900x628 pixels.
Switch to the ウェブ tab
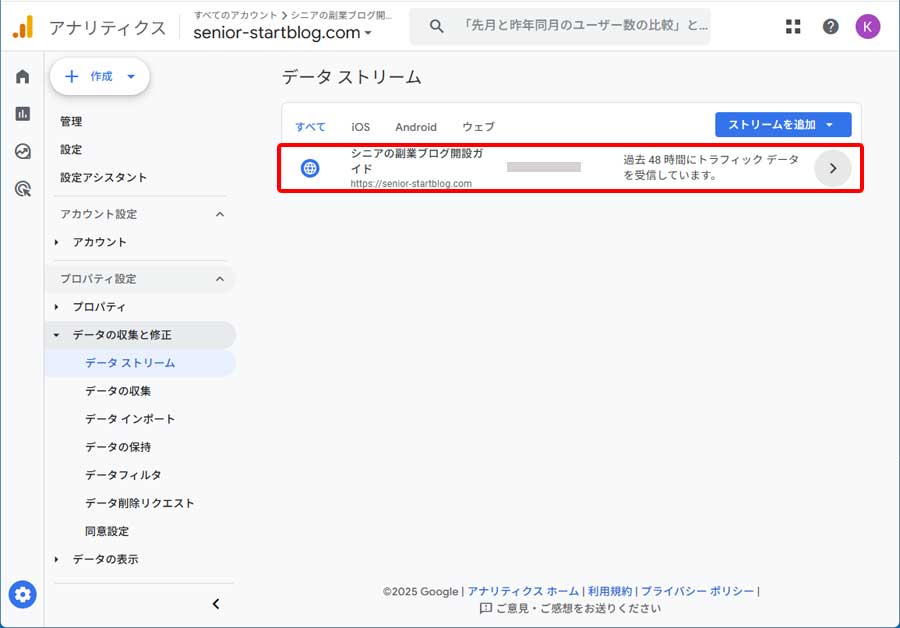pyautogui.click(x=478, y=127)
